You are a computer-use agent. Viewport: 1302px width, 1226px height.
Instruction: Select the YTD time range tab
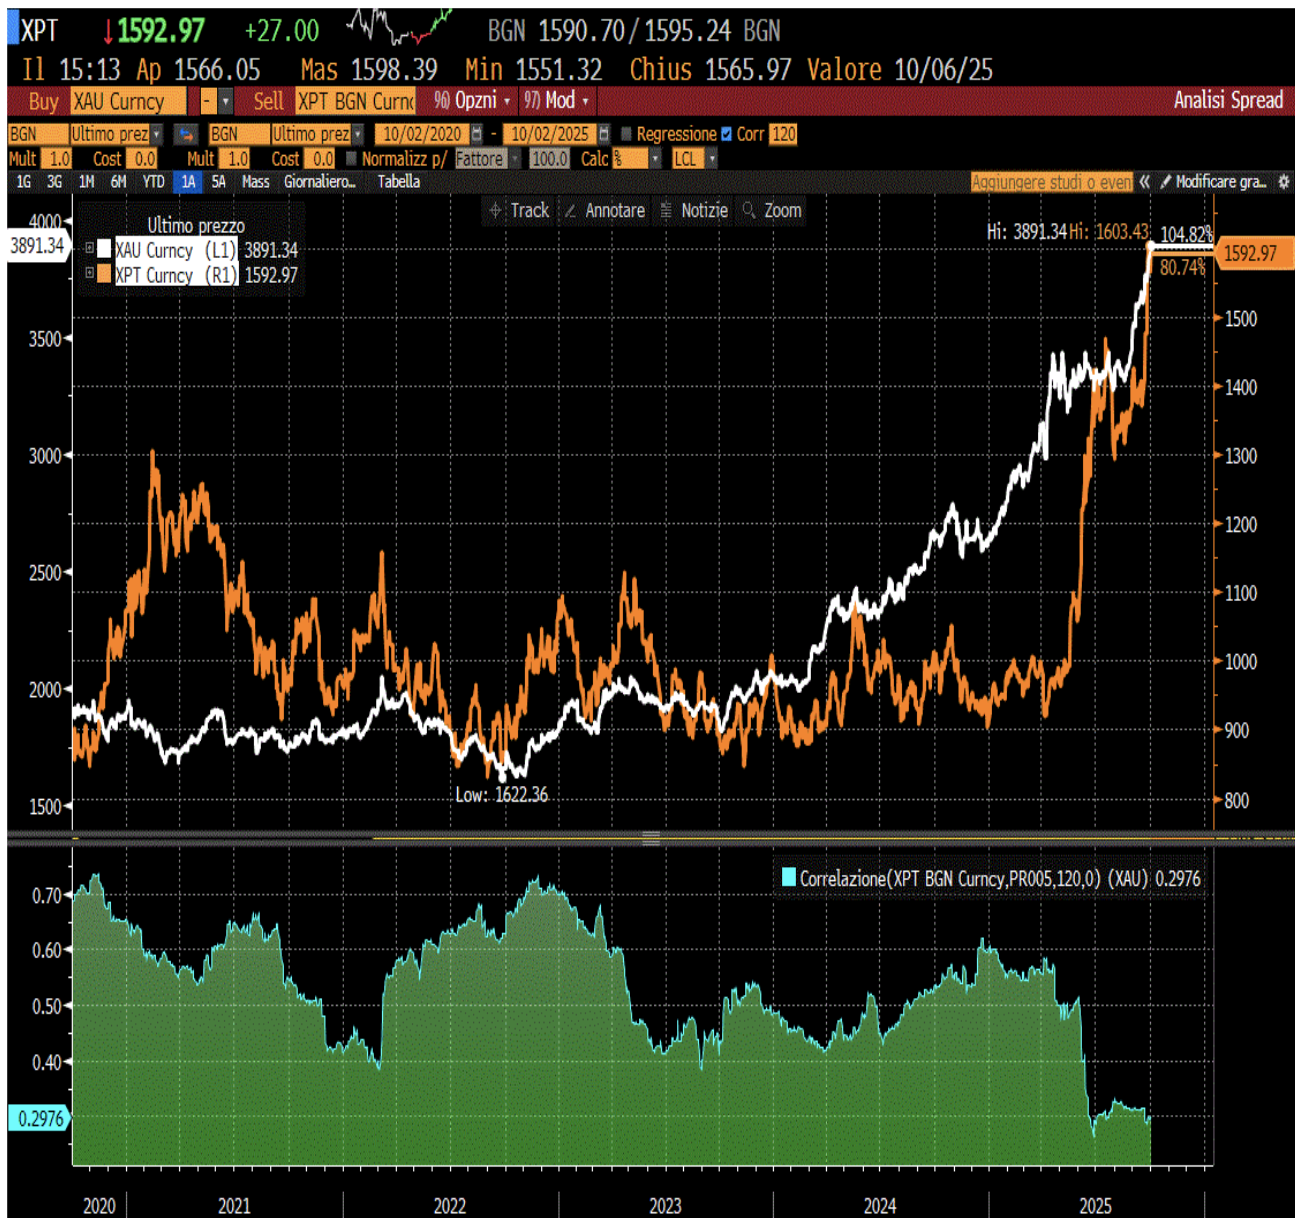[x=153, y=182]
